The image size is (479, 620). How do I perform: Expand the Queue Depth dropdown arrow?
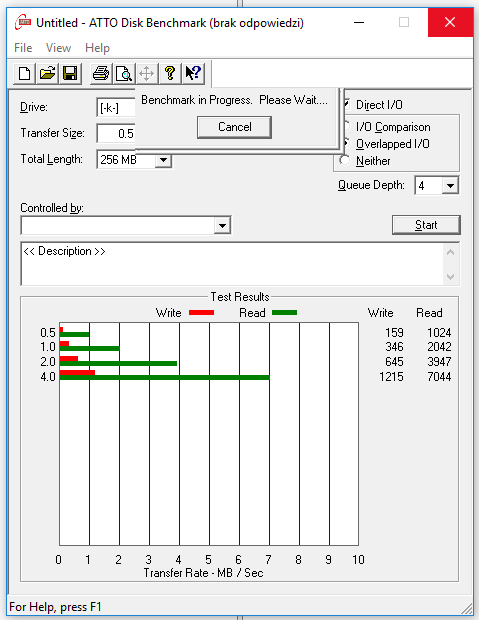pos(450,185)
